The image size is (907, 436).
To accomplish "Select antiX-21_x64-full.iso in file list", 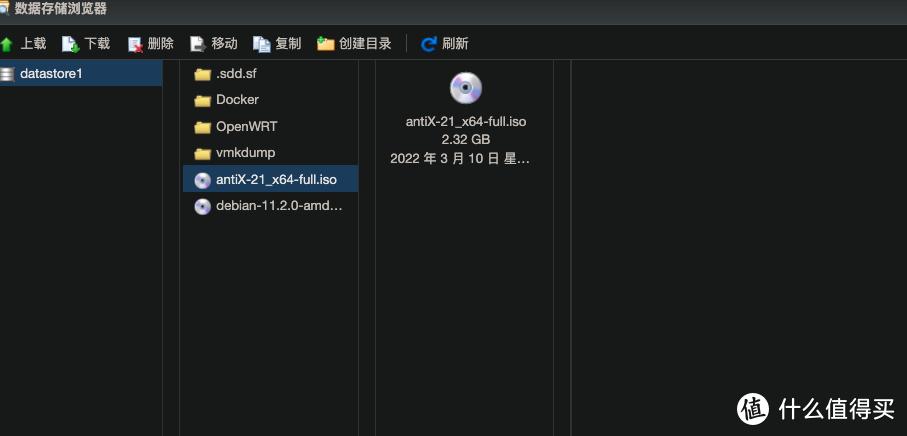I will click(x=276, y=180).
